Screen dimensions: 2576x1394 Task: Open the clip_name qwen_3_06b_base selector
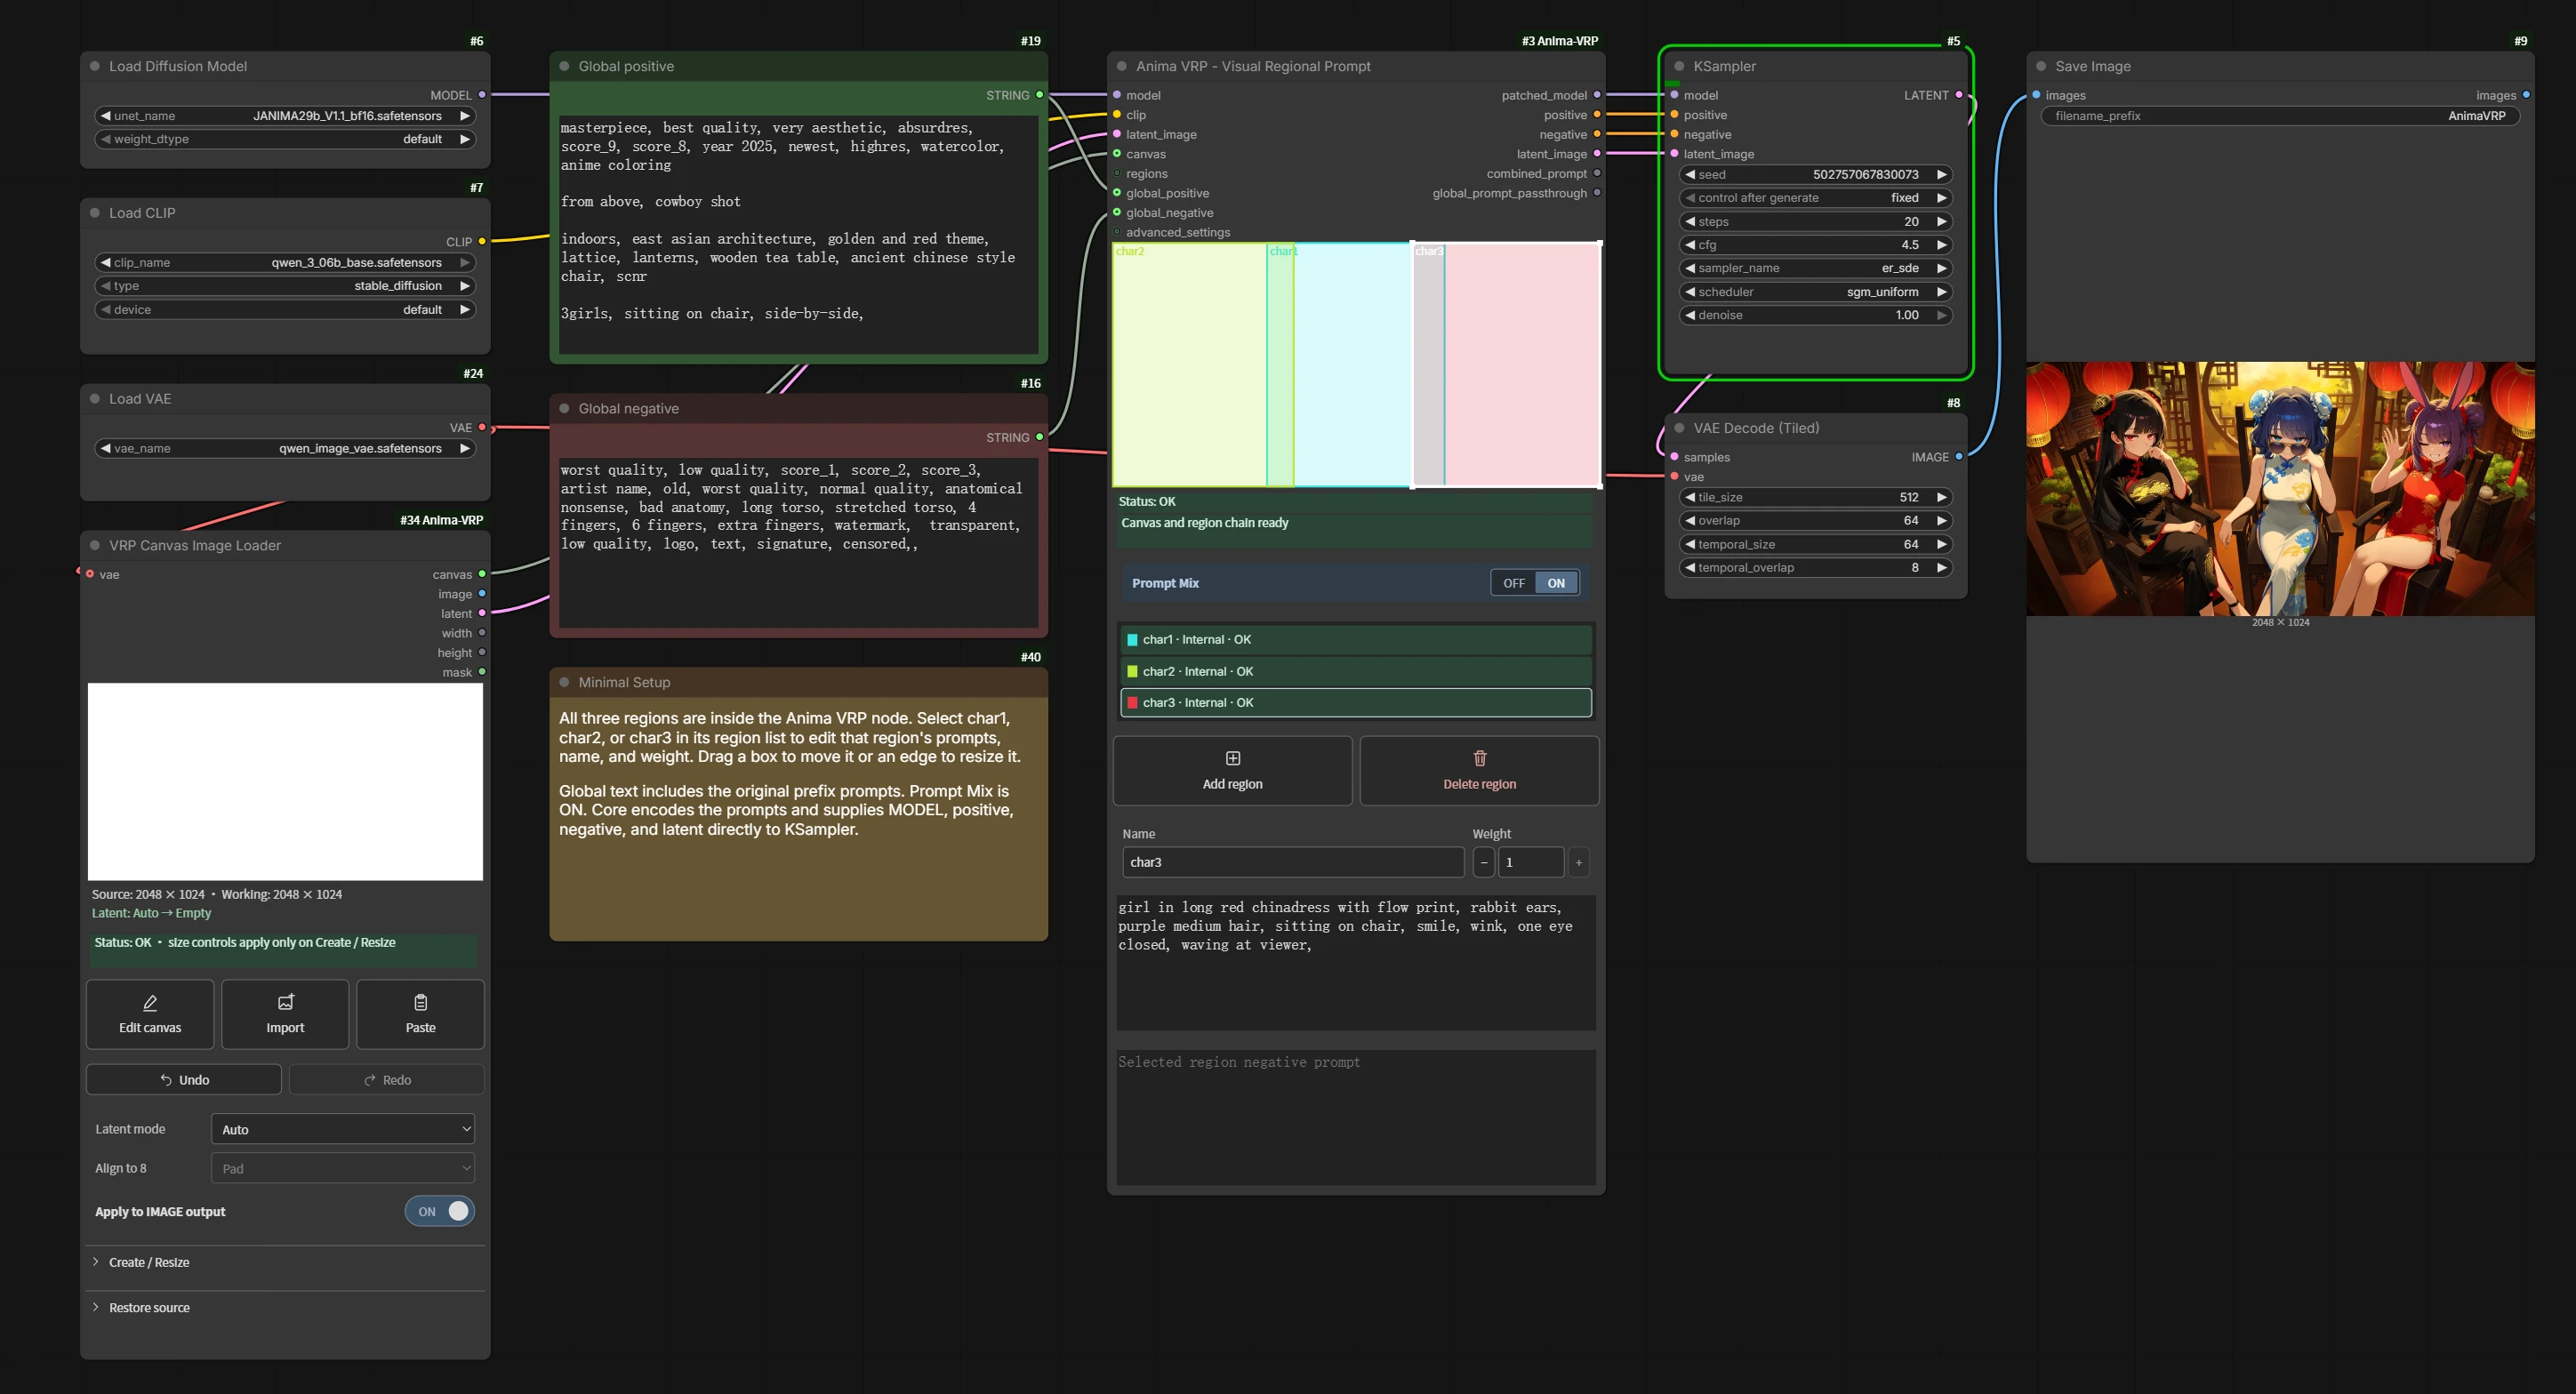pos(285,263)
